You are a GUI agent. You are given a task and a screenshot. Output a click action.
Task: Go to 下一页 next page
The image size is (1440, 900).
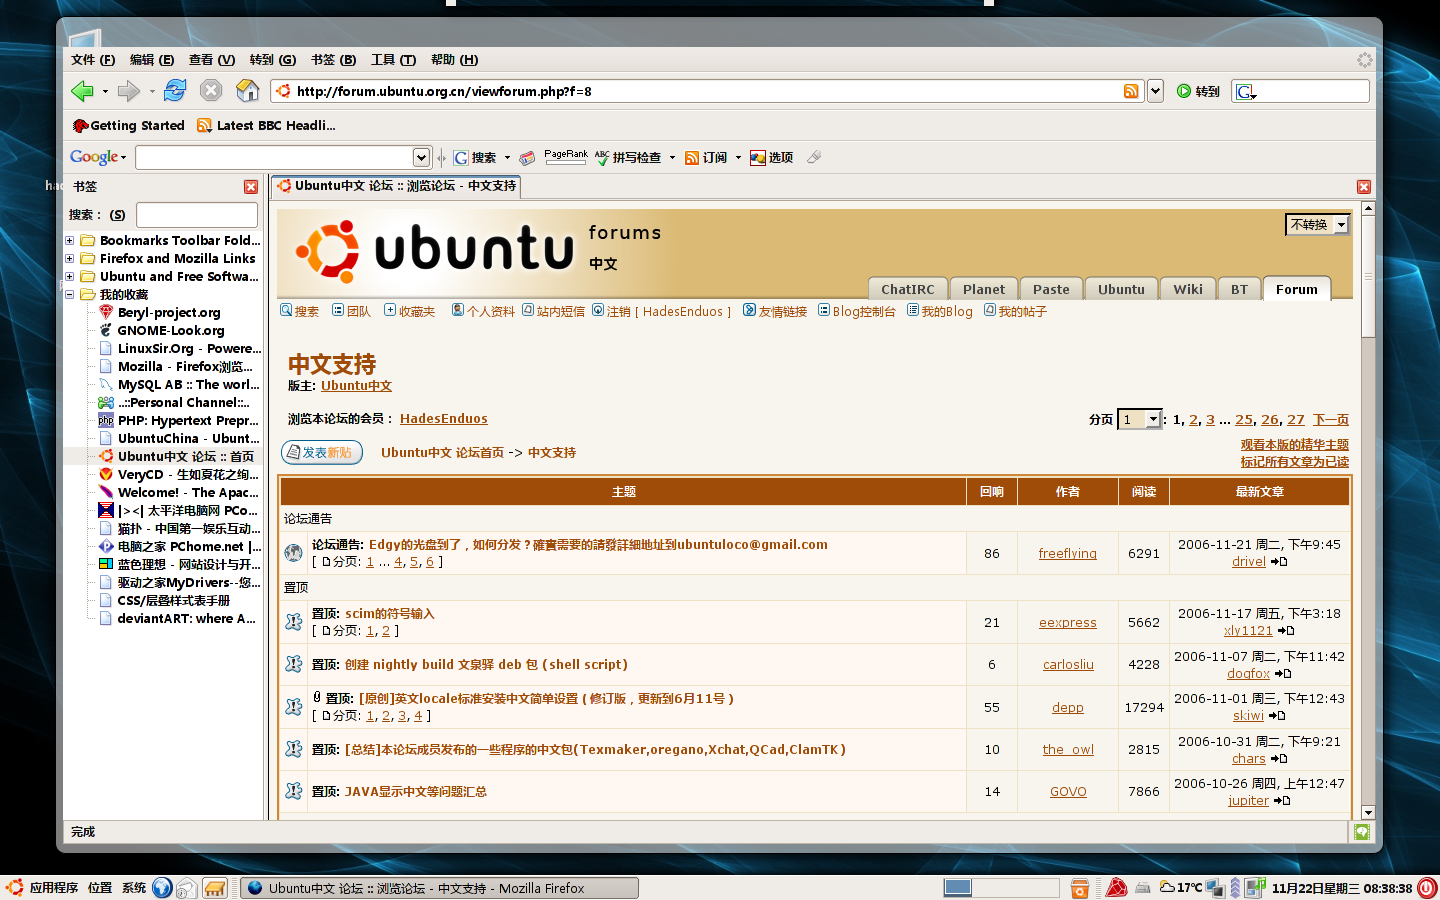click(1331, 420)
